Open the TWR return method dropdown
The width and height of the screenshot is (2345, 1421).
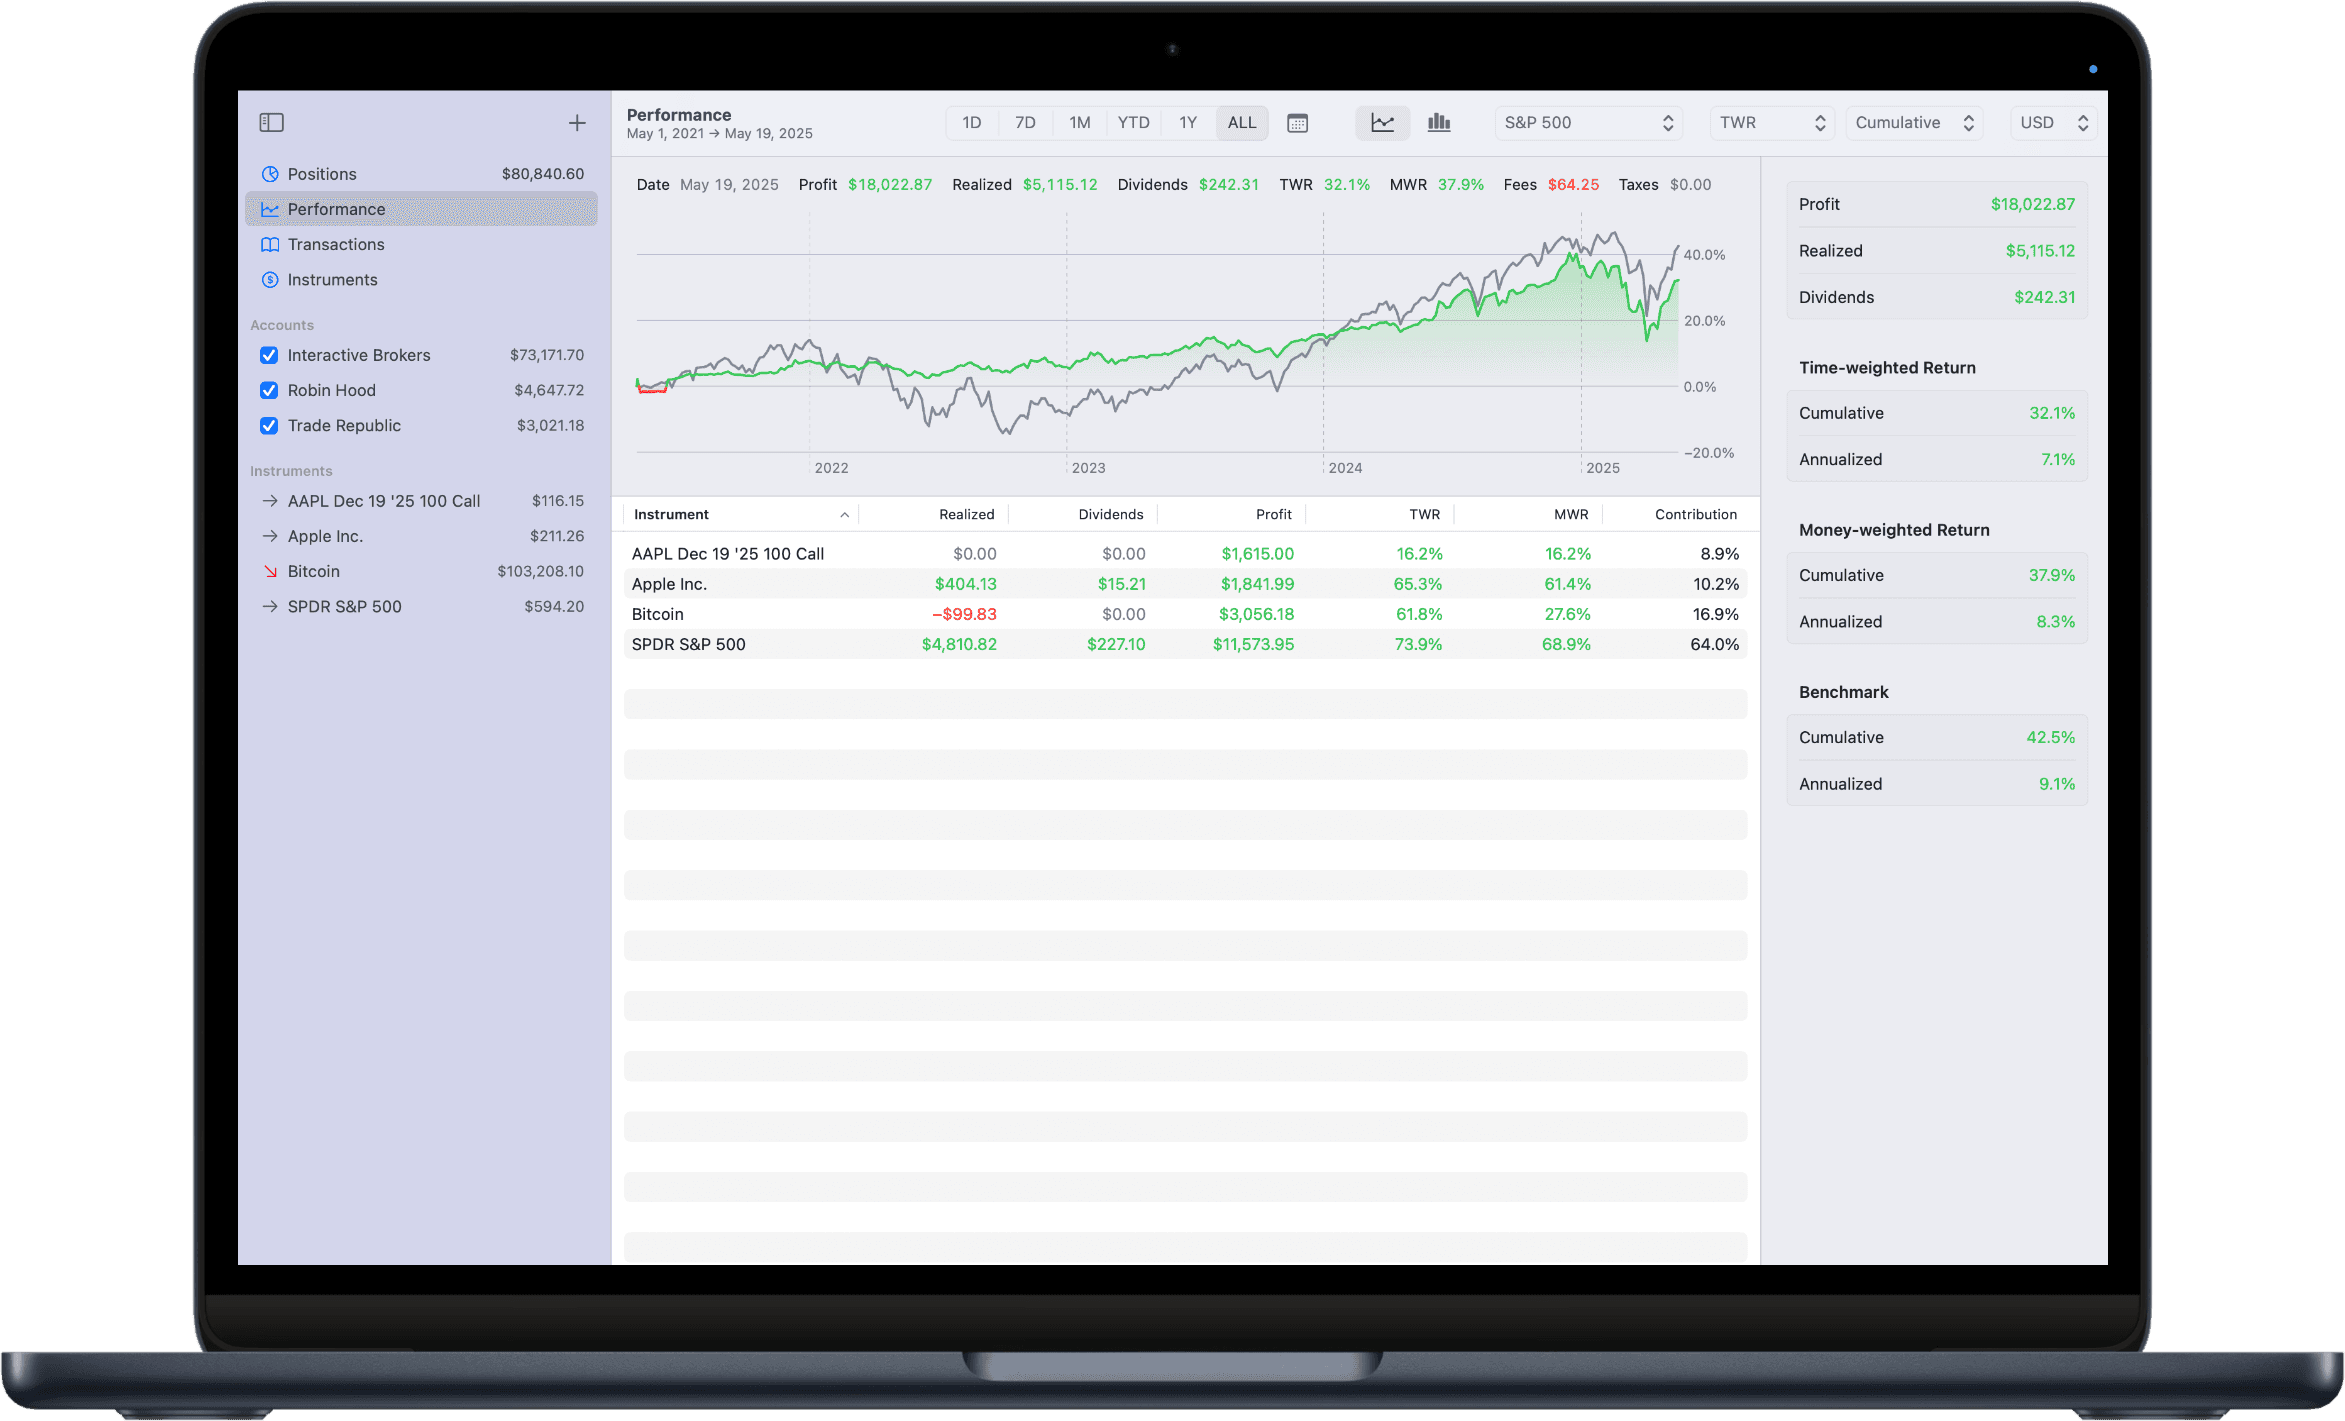pyautogui.click(x=1771, y=122)
